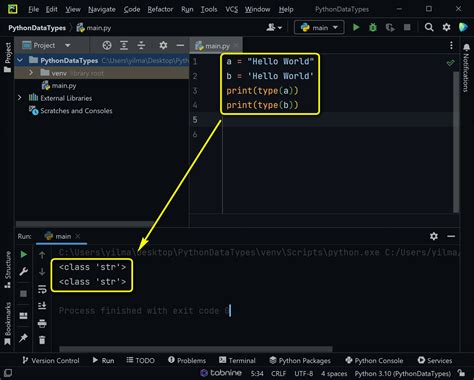The height and width of the screenshot is (380, 474).
Task: Open the Notifications side panel
Action: pos(466,68)
